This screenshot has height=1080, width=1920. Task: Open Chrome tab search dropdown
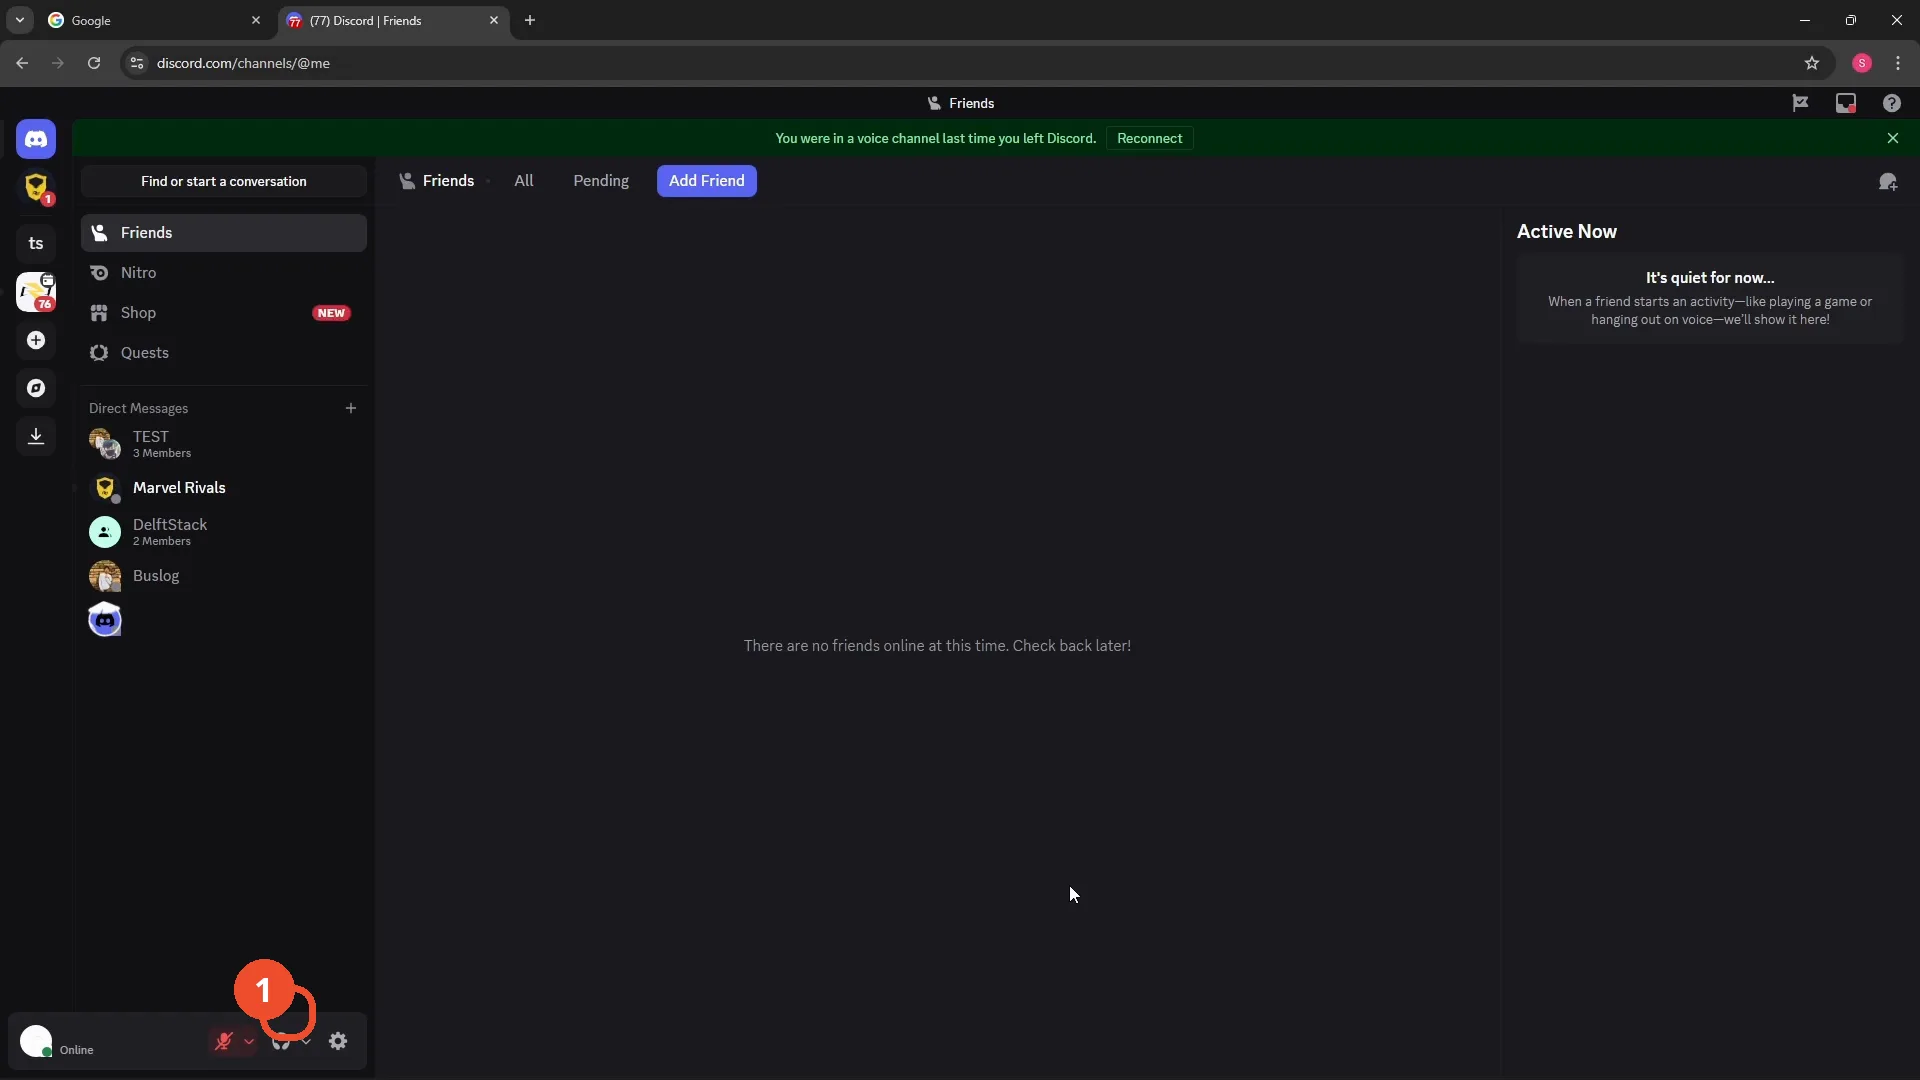[x=19, y=20]
